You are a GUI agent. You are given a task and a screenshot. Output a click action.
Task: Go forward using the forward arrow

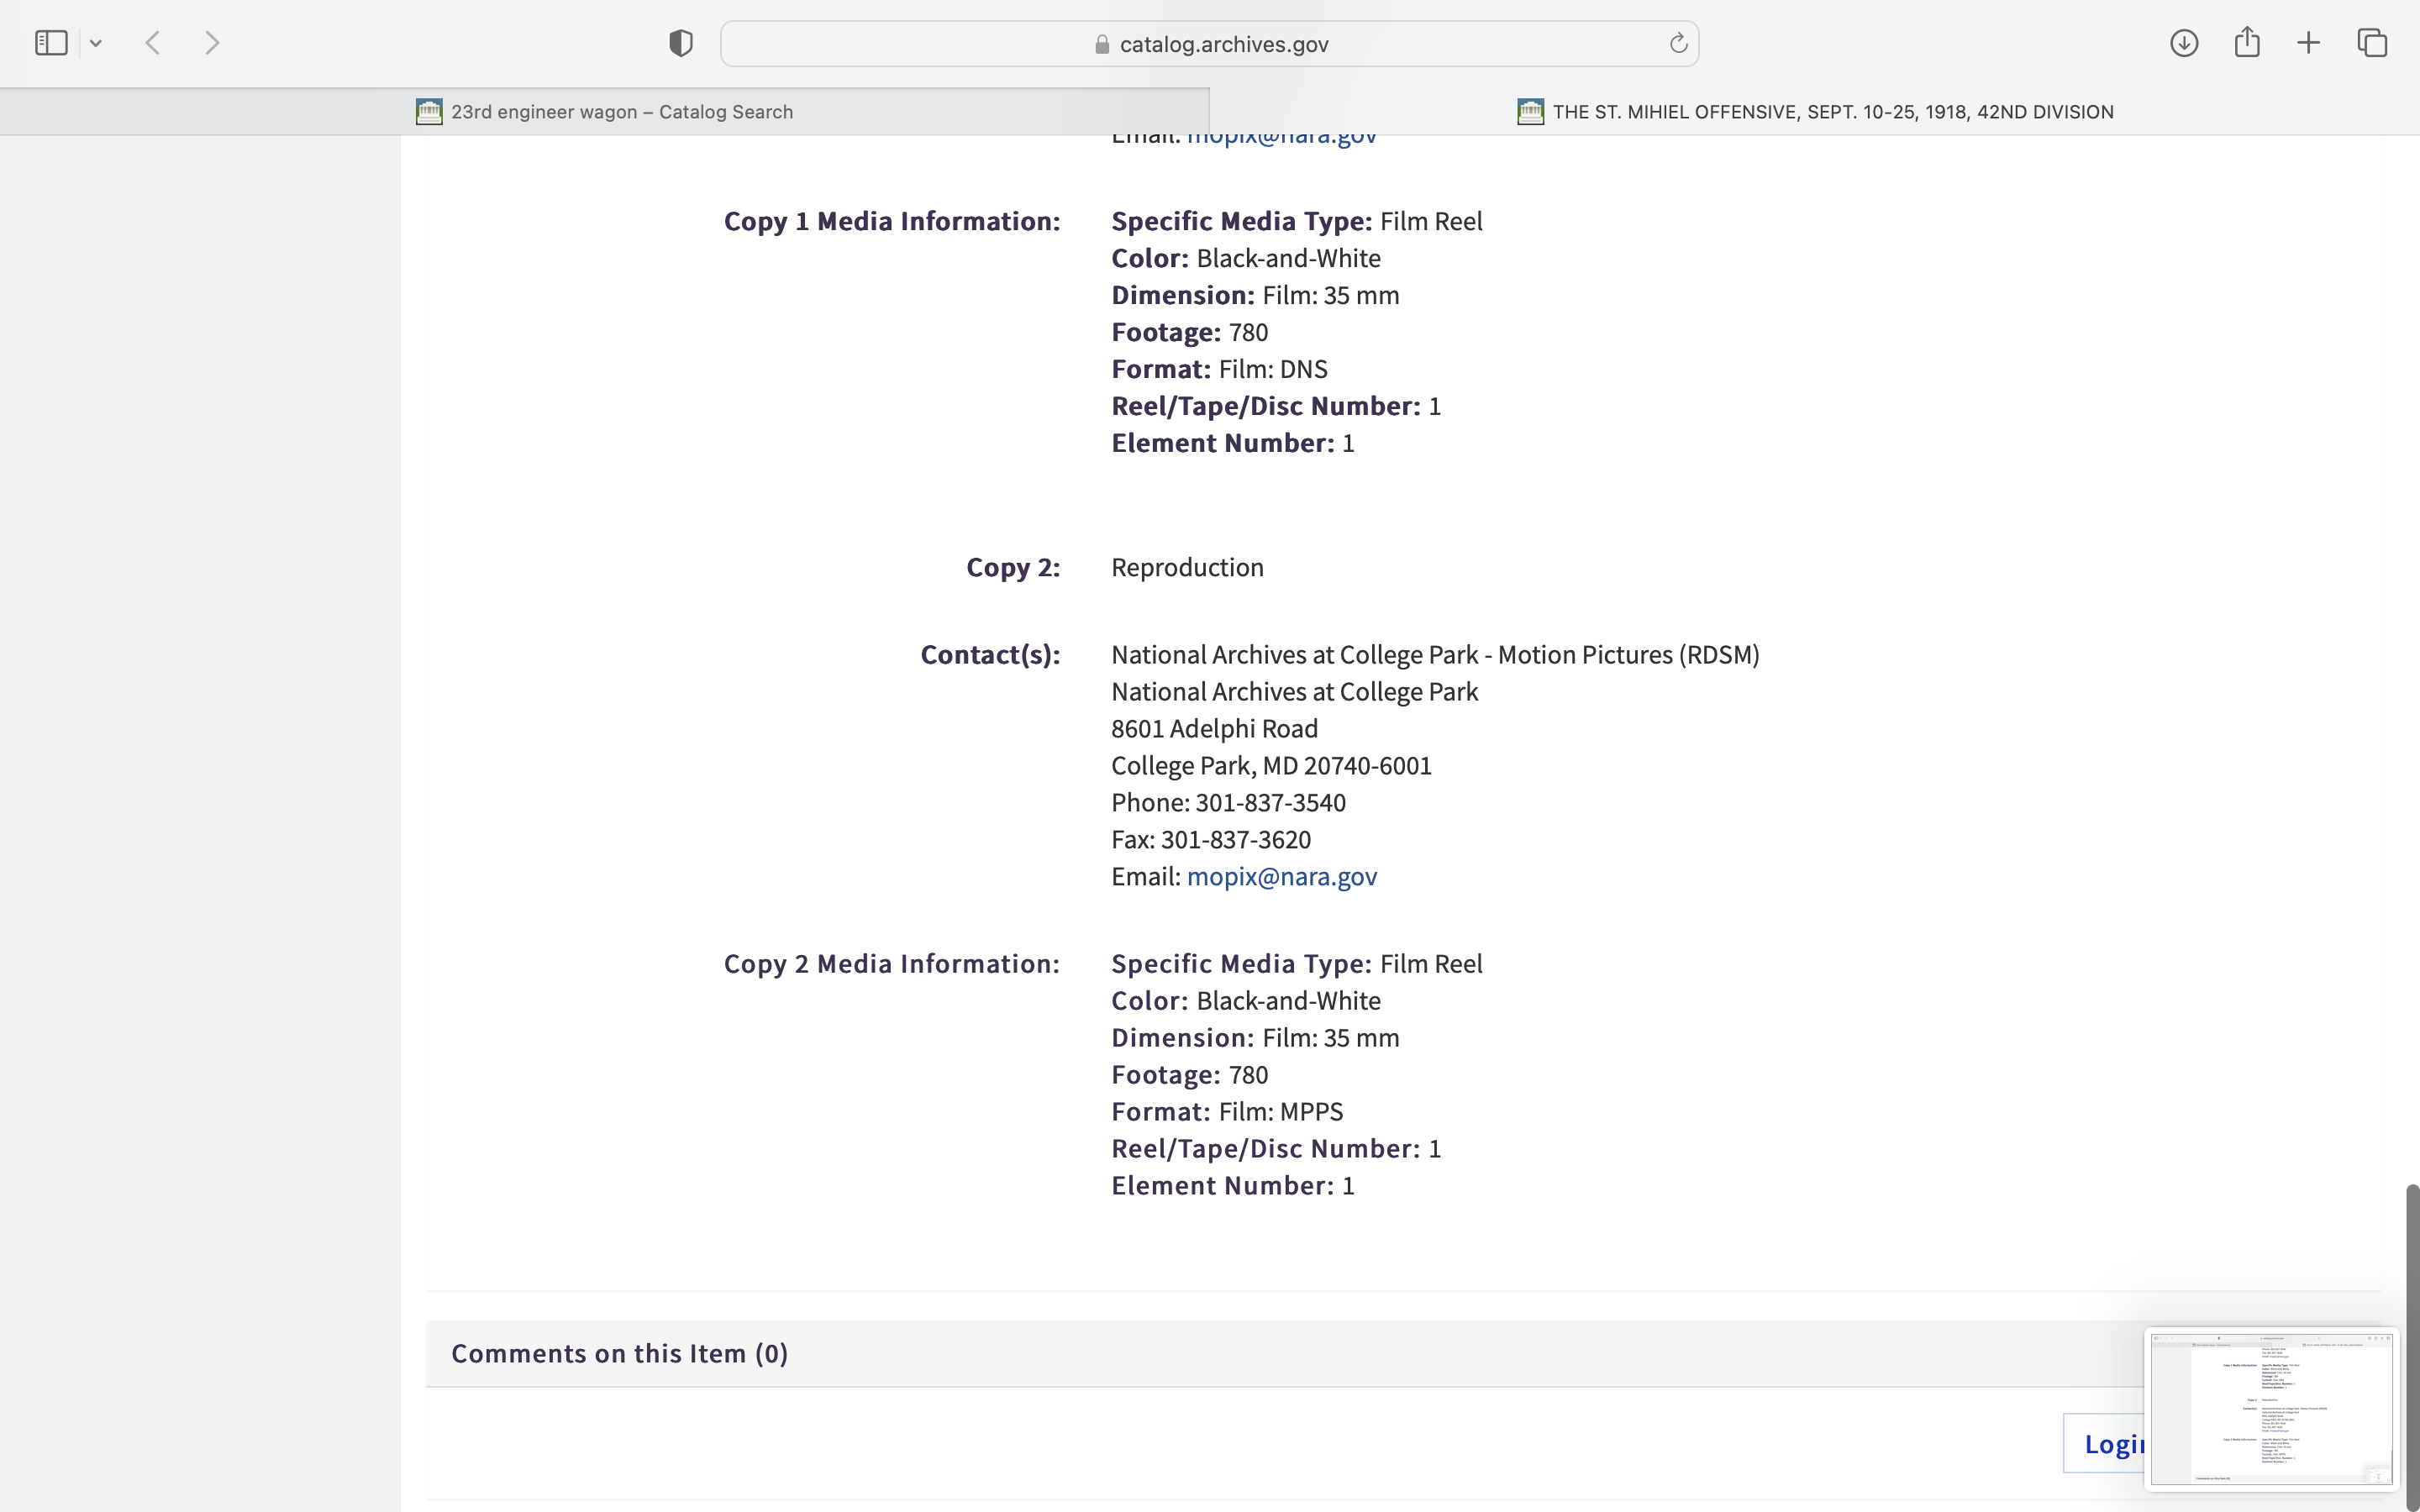212,43
